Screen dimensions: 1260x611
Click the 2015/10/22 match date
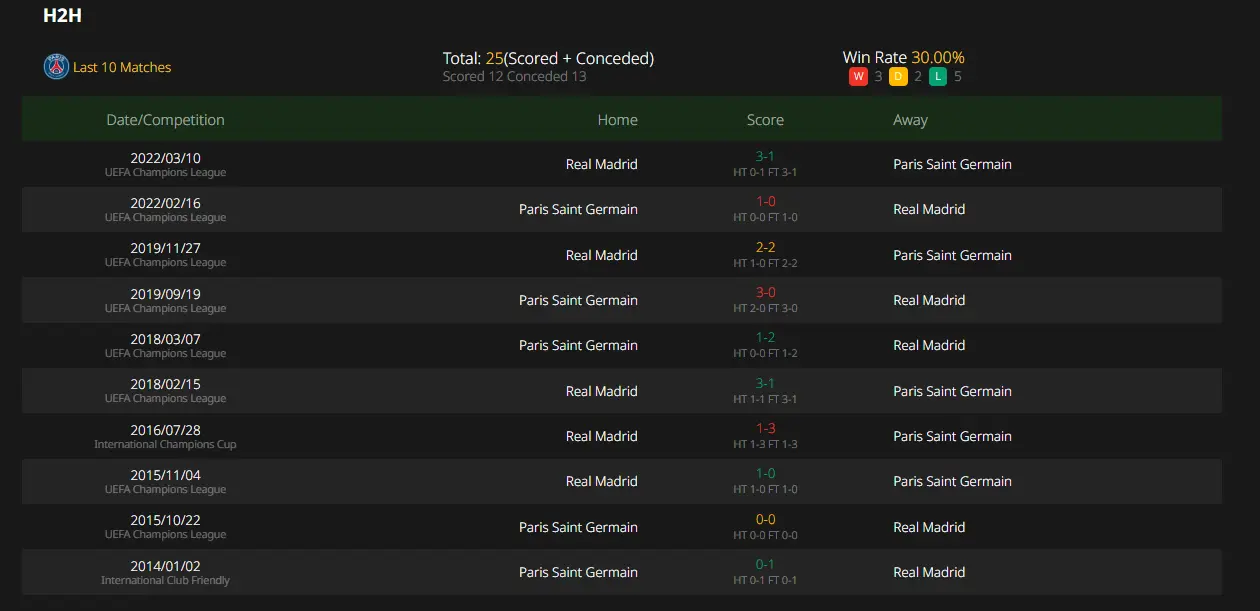click(165, 520)
